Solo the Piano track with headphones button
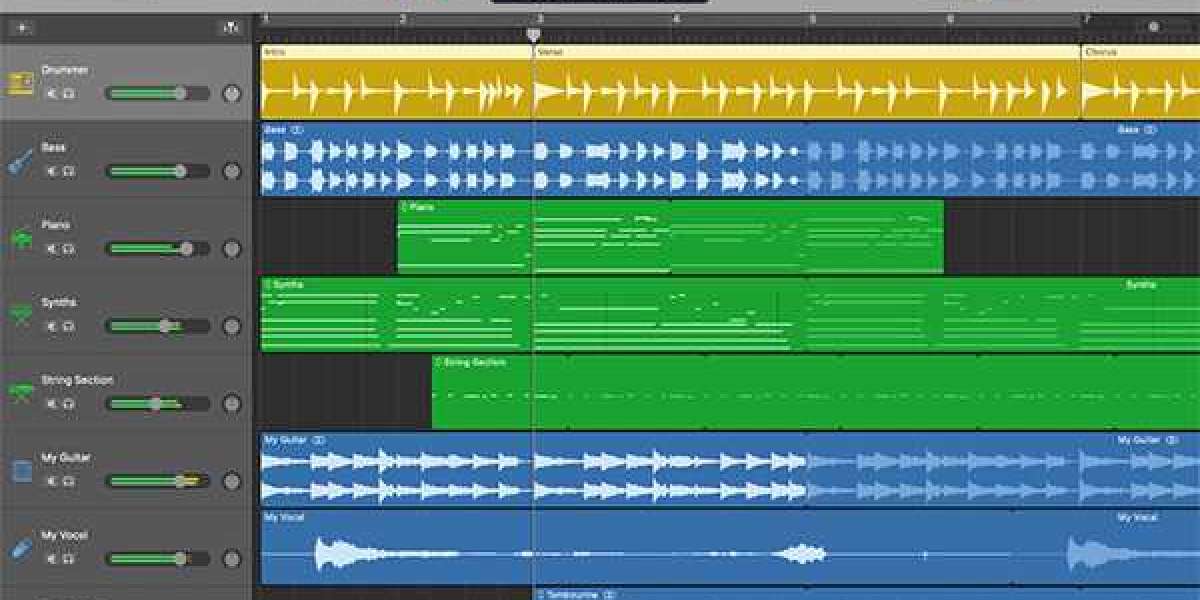 click(69, 248)
